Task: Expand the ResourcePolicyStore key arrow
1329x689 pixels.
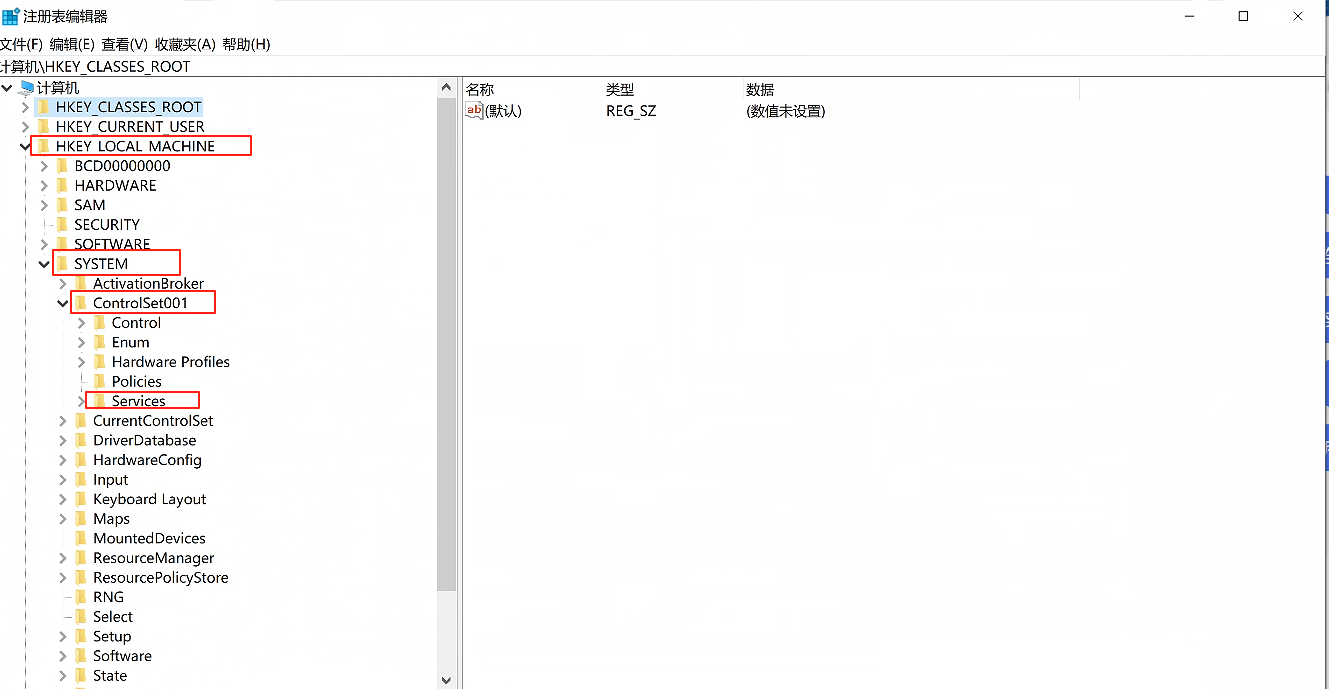Action: pos(63,578)
